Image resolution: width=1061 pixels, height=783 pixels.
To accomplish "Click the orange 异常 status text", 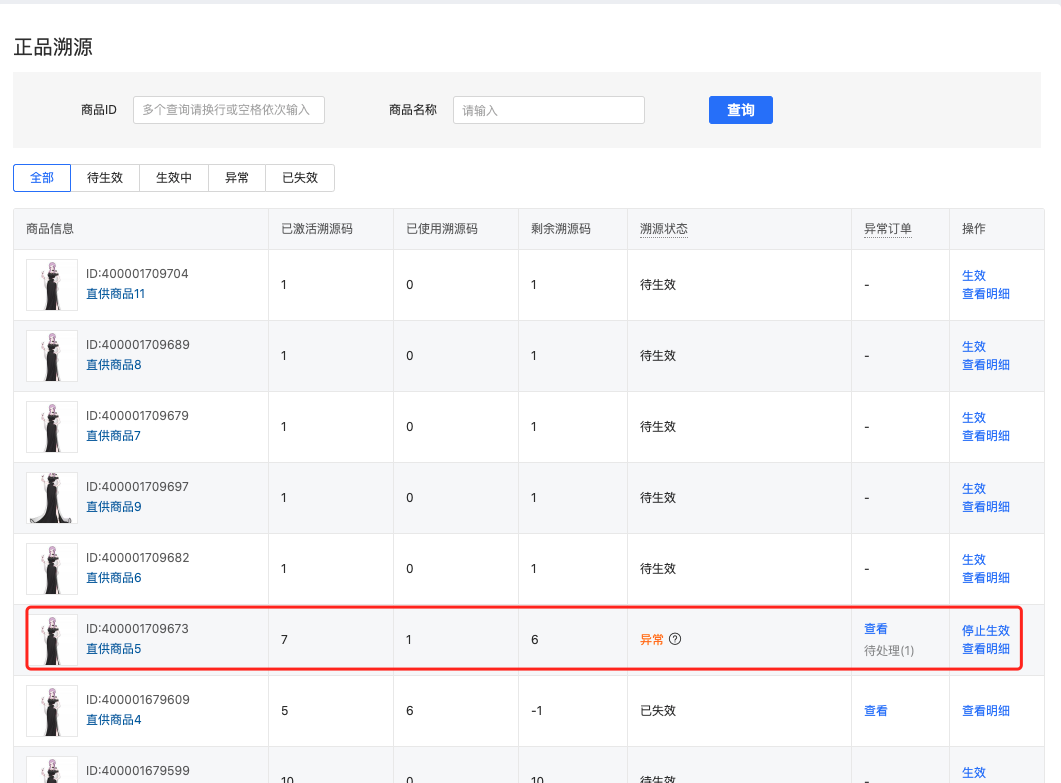I will [x=652, y=640].
